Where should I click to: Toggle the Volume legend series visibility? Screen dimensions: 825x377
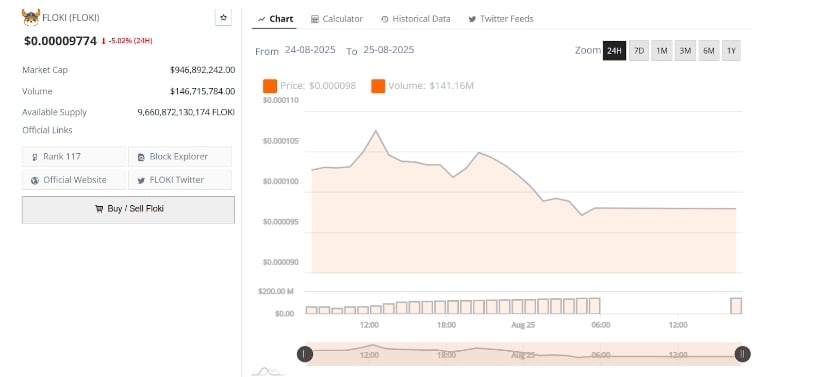422,86
